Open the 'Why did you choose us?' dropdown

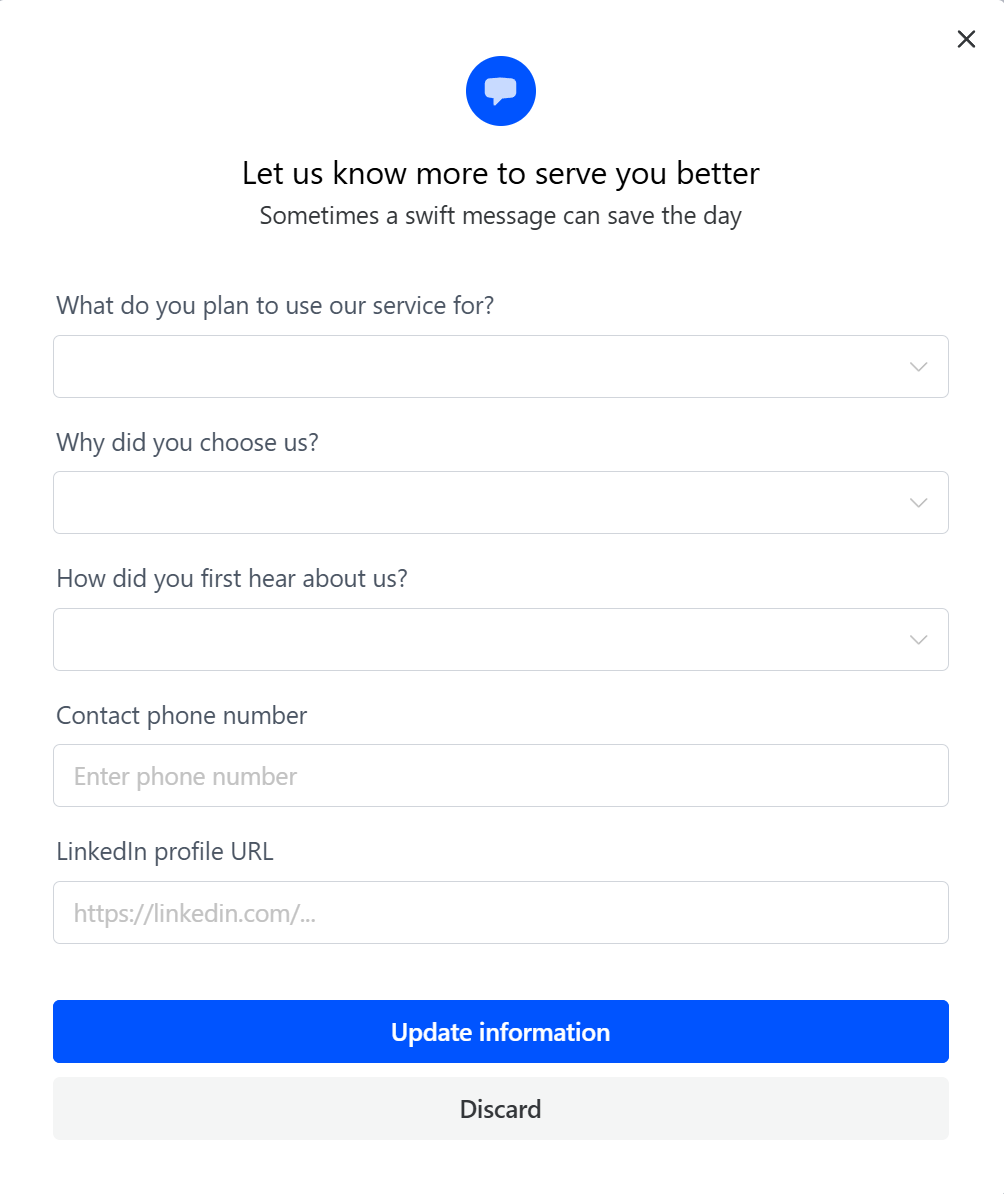(x=480, y=503)
